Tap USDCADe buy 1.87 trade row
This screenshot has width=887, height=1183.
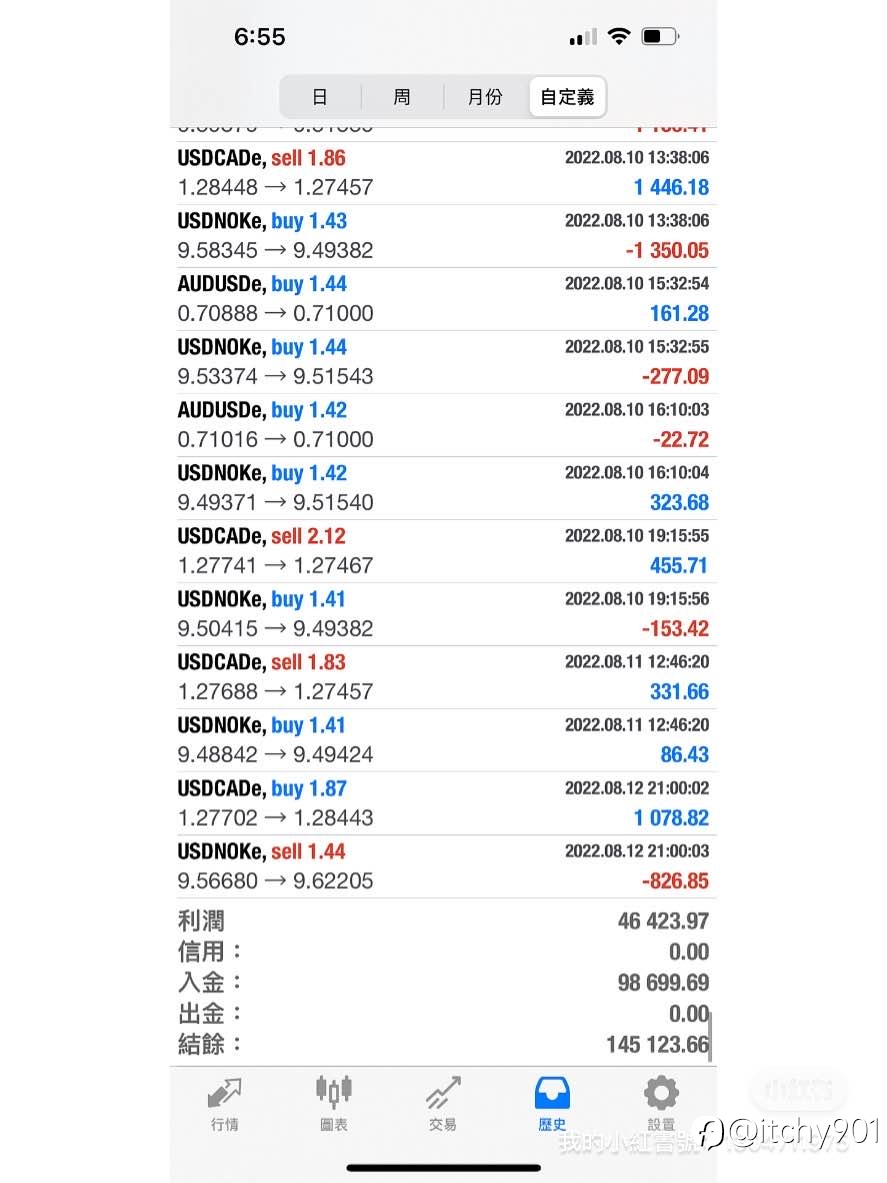click(444, 803)
